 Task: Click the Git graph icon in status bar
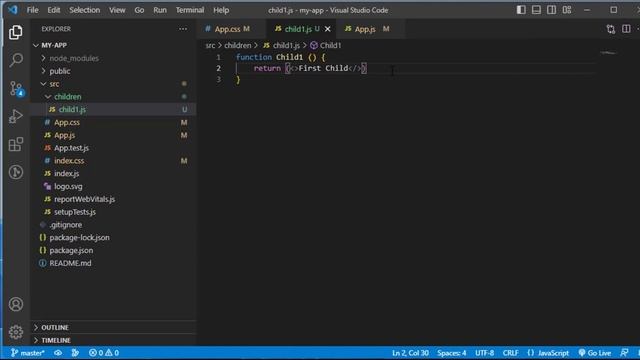coord(75,353)
